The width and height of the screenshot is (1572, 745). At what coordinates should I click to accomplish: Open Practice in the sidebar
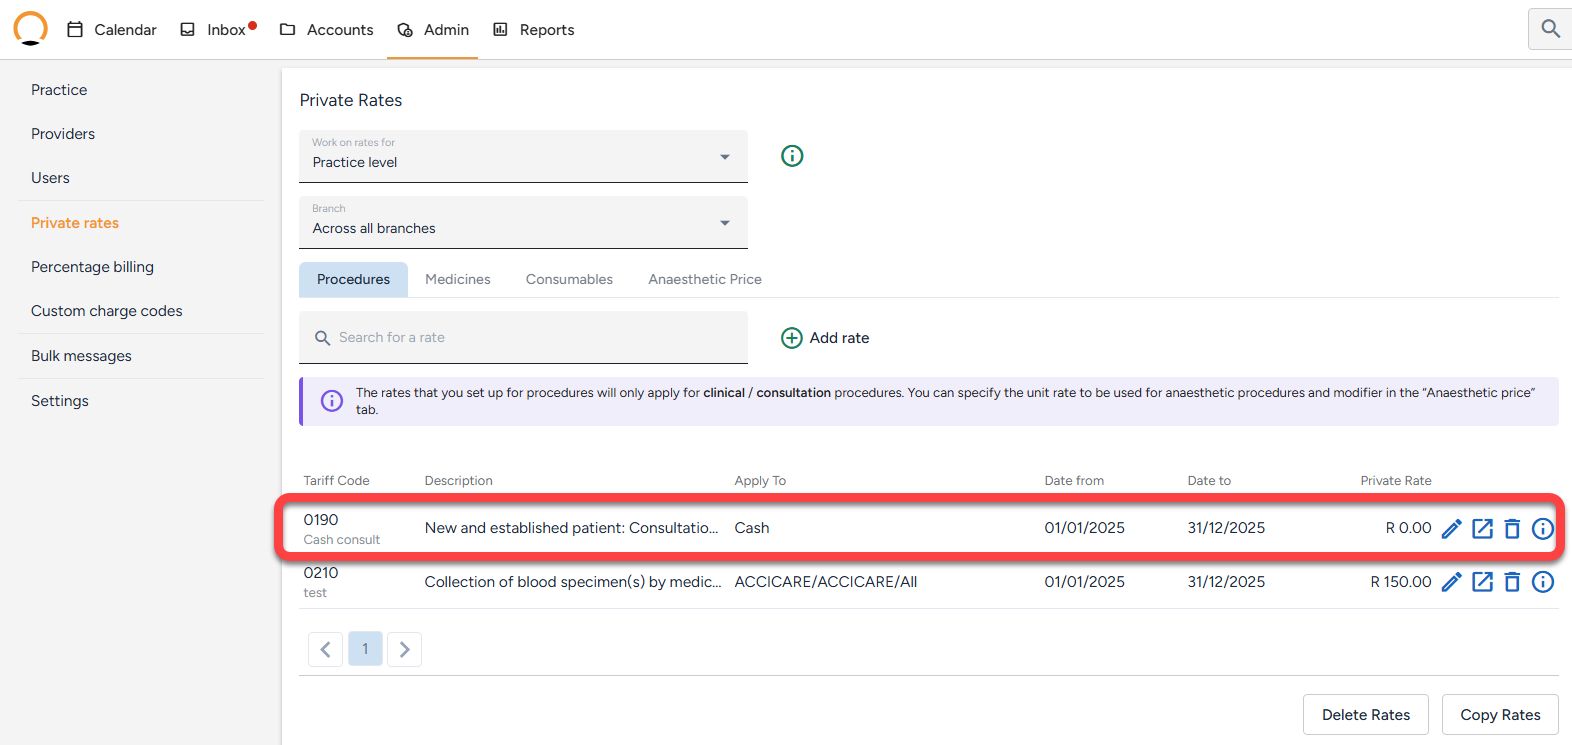click(x=59, y=90)
